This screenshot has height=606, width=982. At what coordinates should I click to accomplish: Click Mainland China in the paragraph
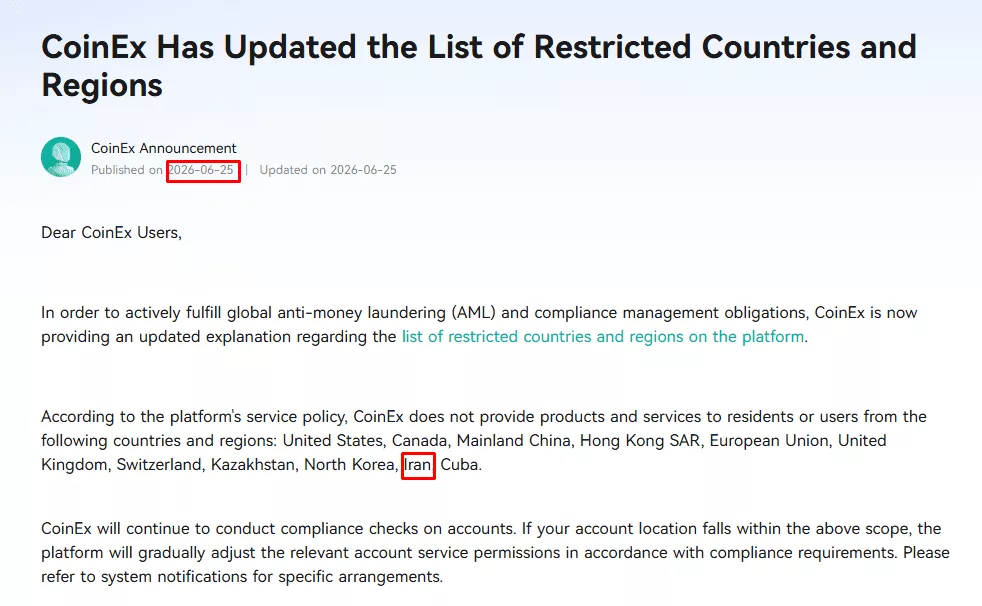point(513,441)
